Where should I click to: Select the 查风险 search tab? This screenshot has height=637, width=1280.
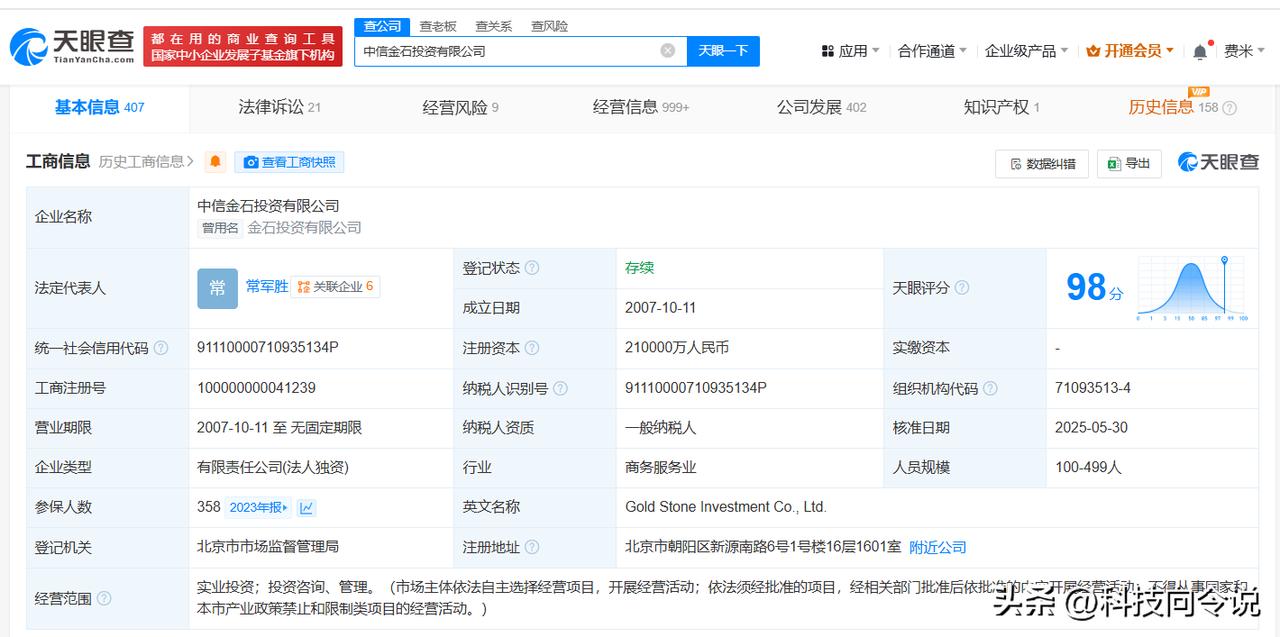coord(549,26)
